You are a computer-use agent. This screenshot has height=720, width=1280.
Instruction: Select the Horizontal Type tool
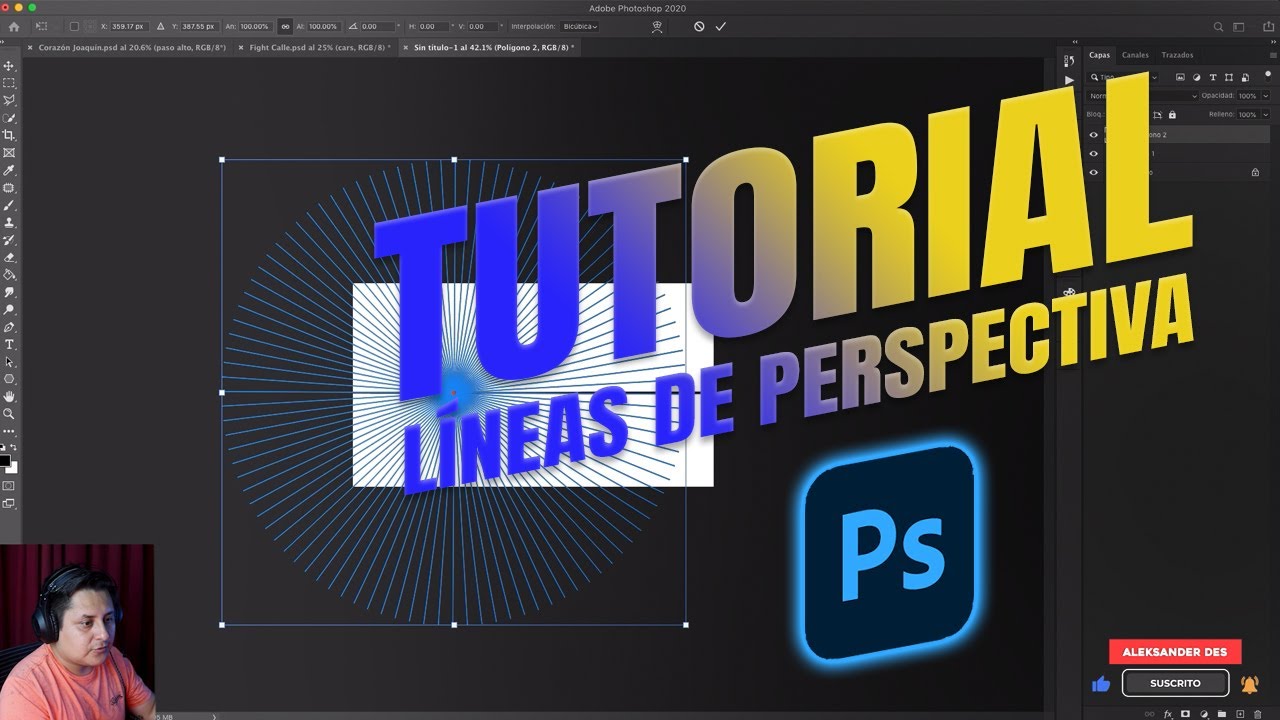9,344
